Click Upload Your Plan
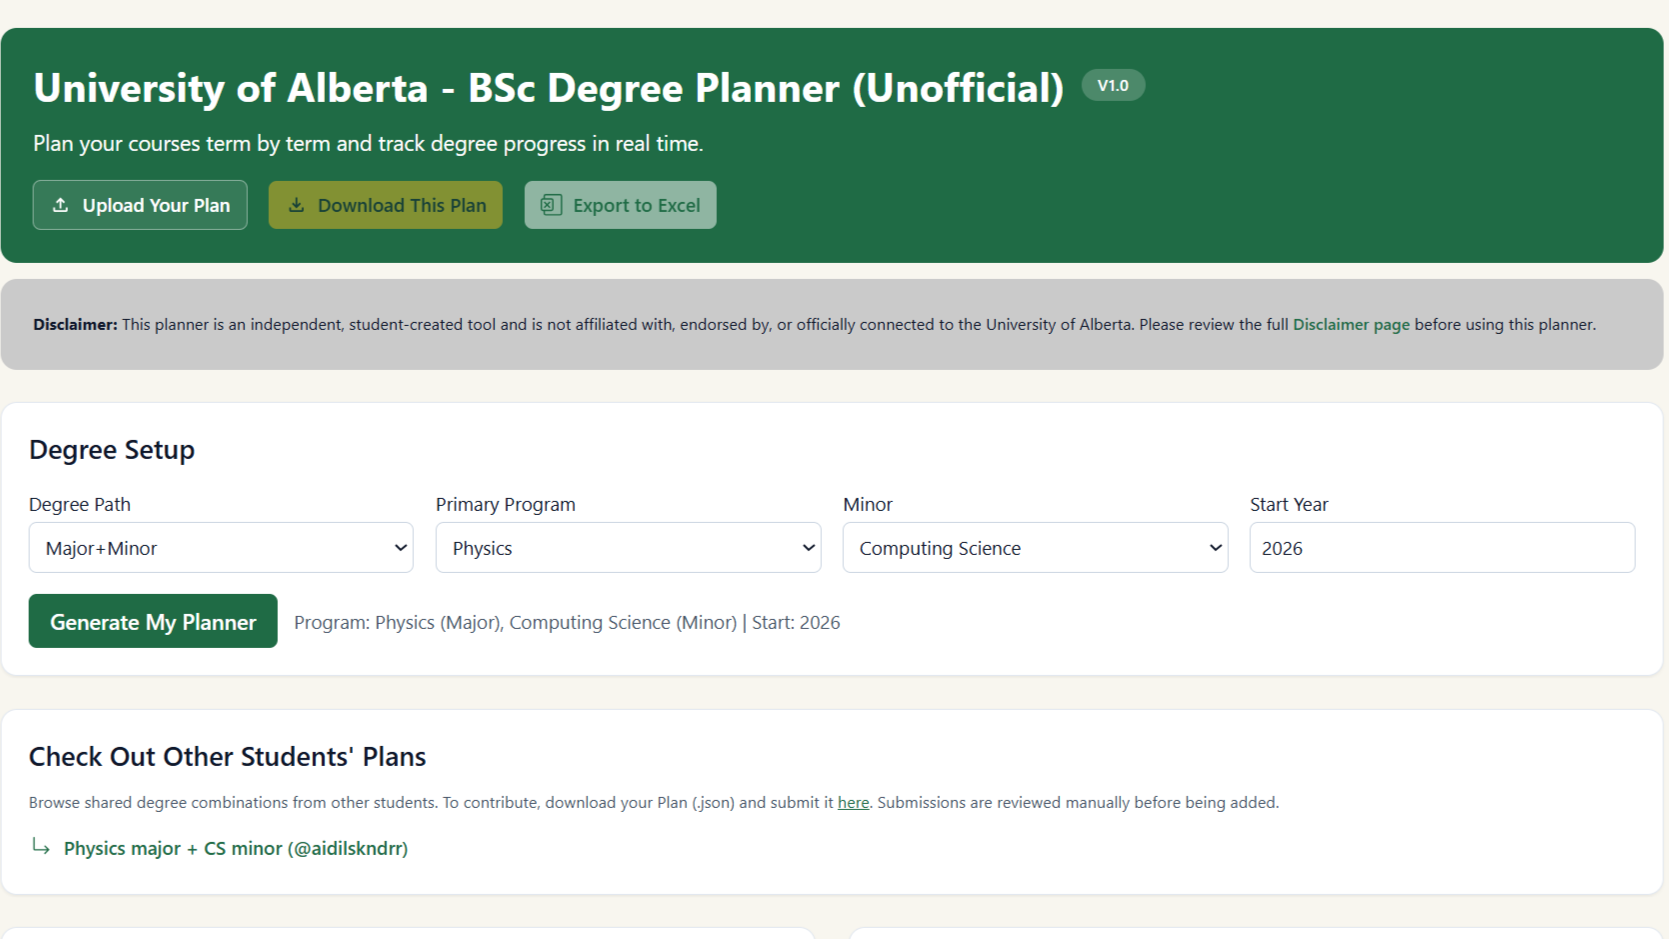The height and width of the screenshot is (939, 1669). (139, 204)
